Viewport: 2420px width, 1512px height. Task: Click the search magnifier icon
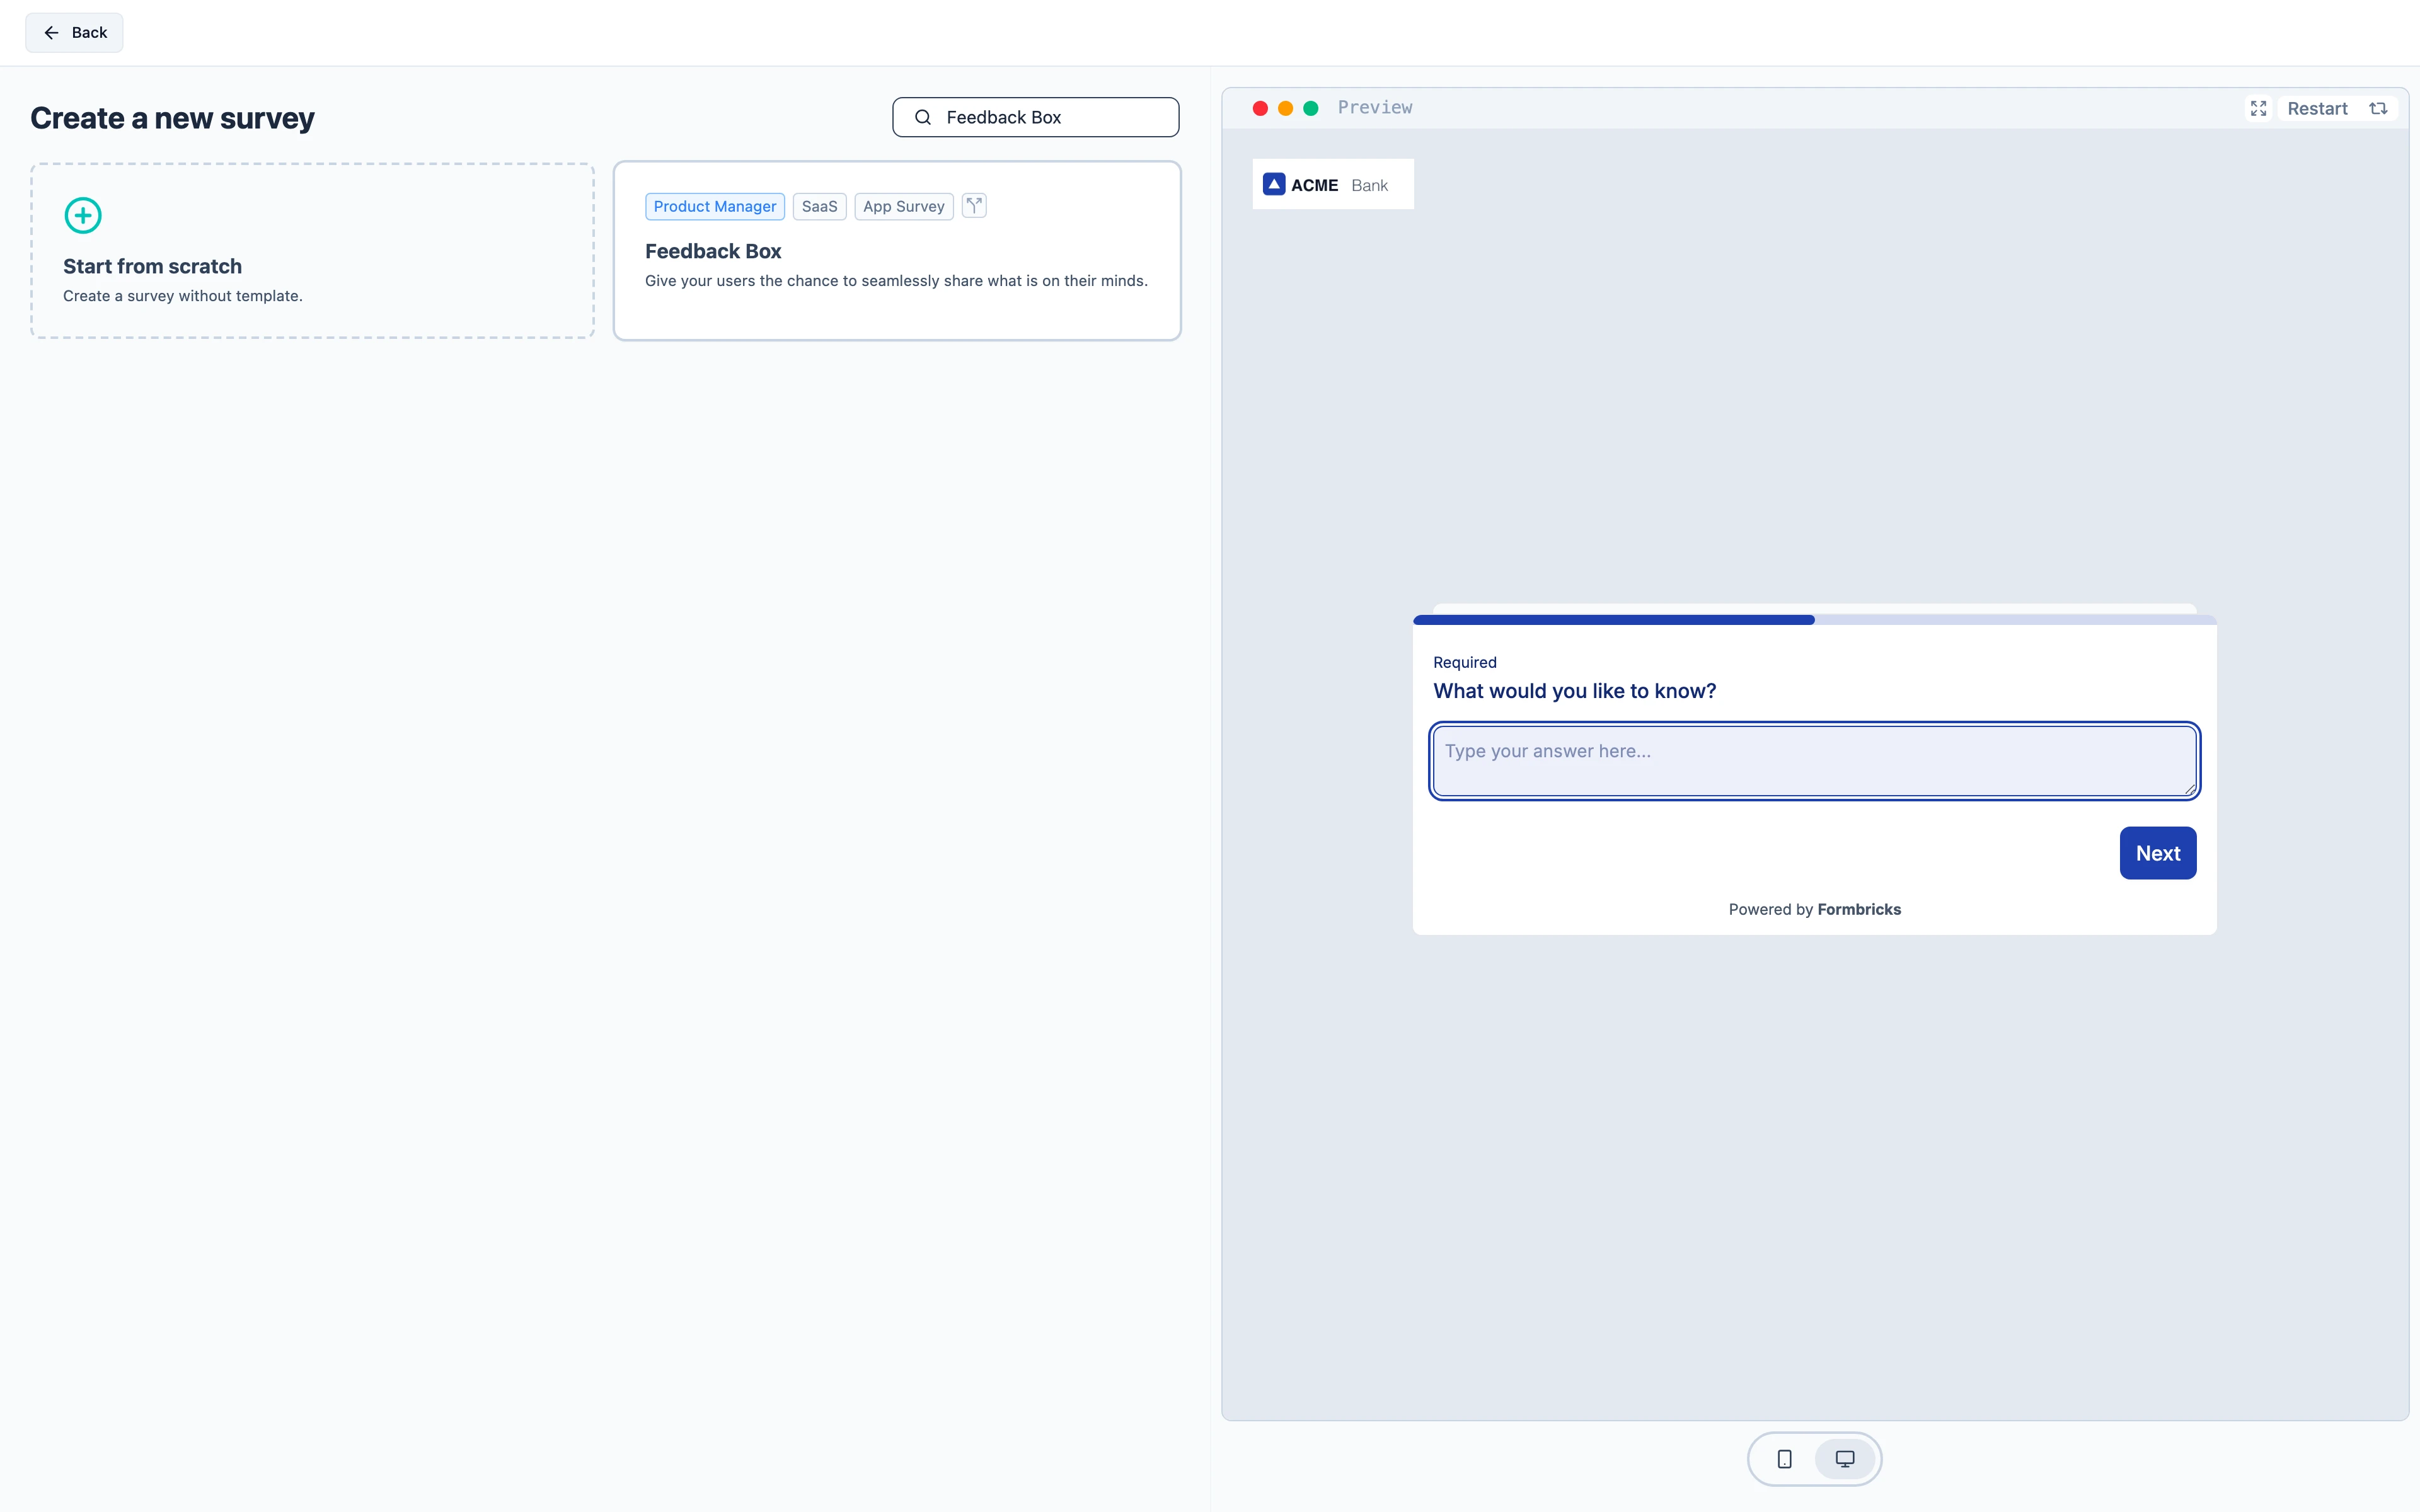point(922,117)
